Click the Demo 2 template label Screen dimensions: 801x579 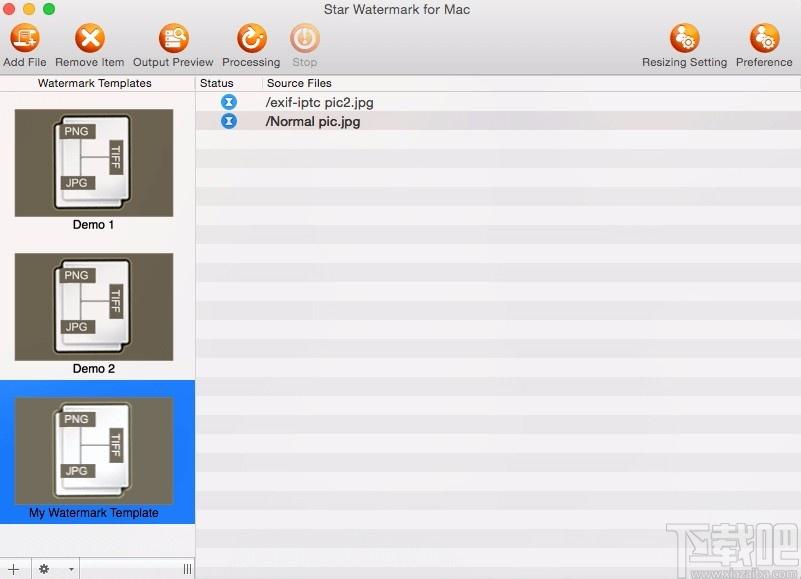tap(93, 369)
